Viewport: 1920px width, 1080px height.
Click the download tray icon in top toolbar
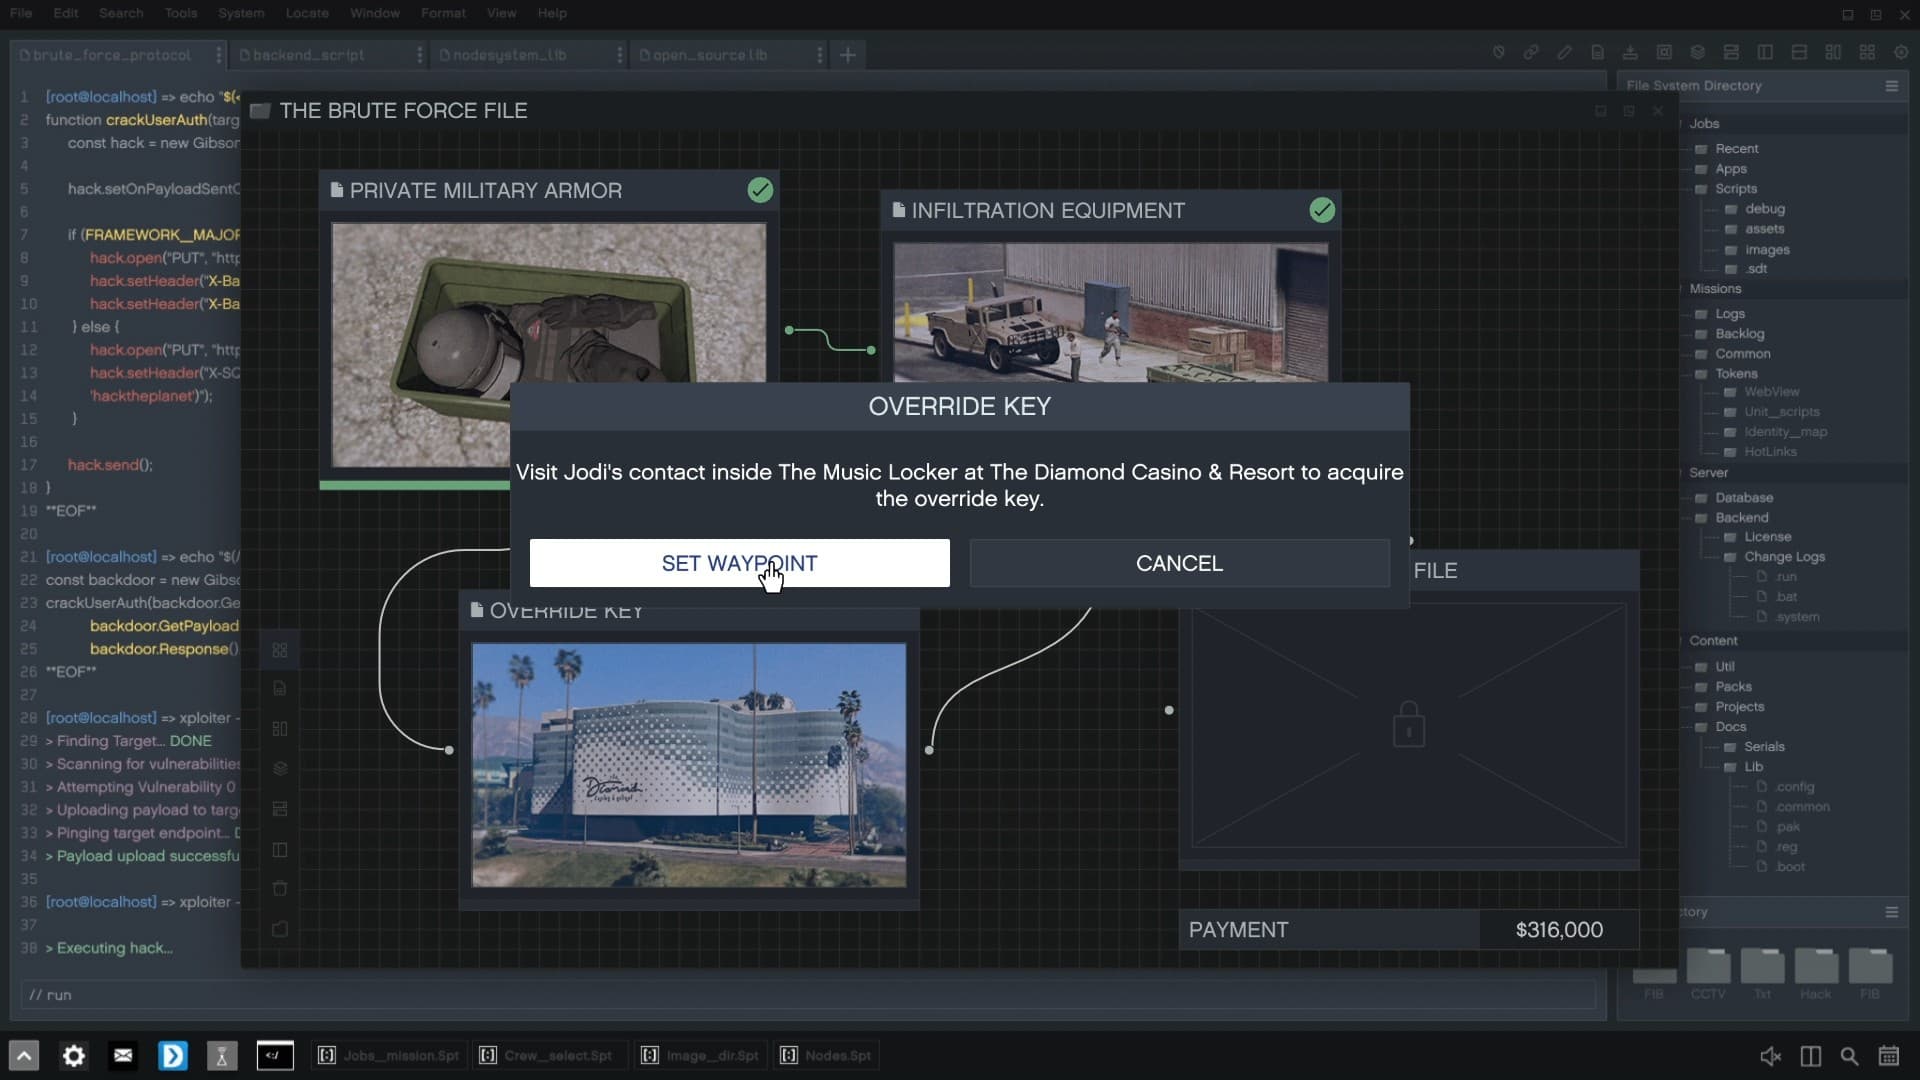tap(1630, 52)
